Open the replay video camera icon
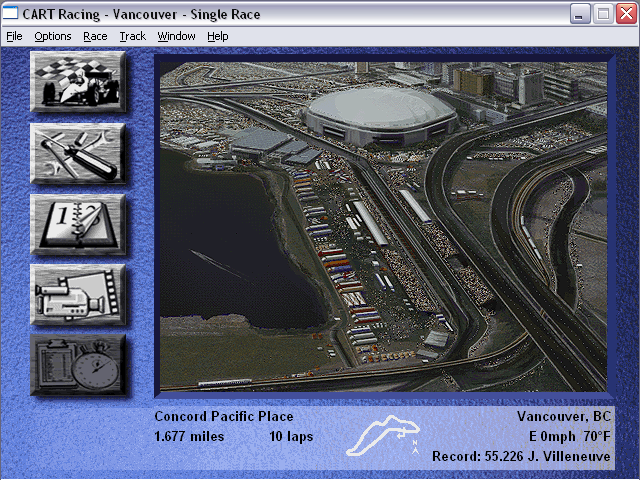Screen dimensions: 640x480 click(x=78, y=294)
